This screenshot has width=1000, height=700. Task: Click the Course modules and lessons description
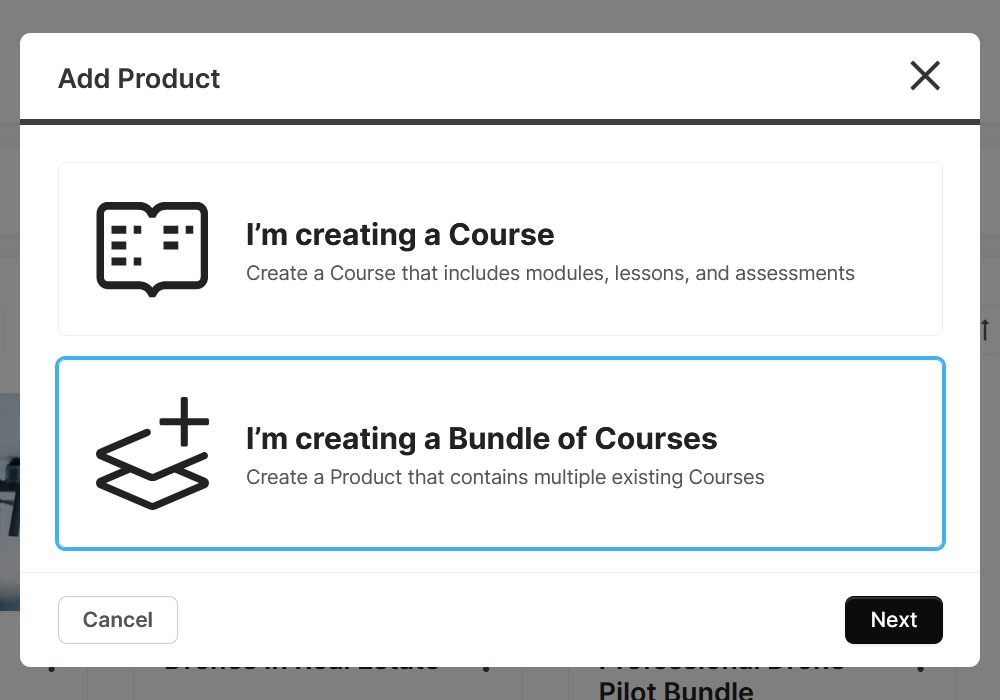coord(550,273)
